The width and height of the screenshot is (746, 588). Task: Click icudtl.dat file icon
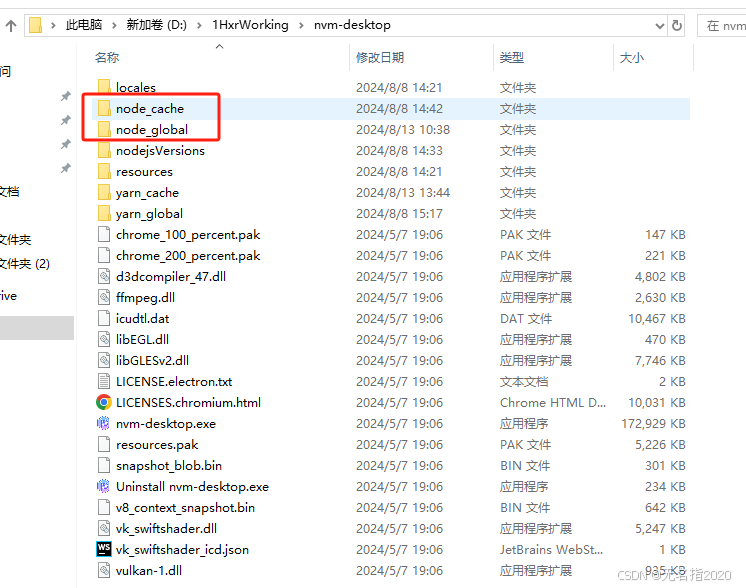104,318
